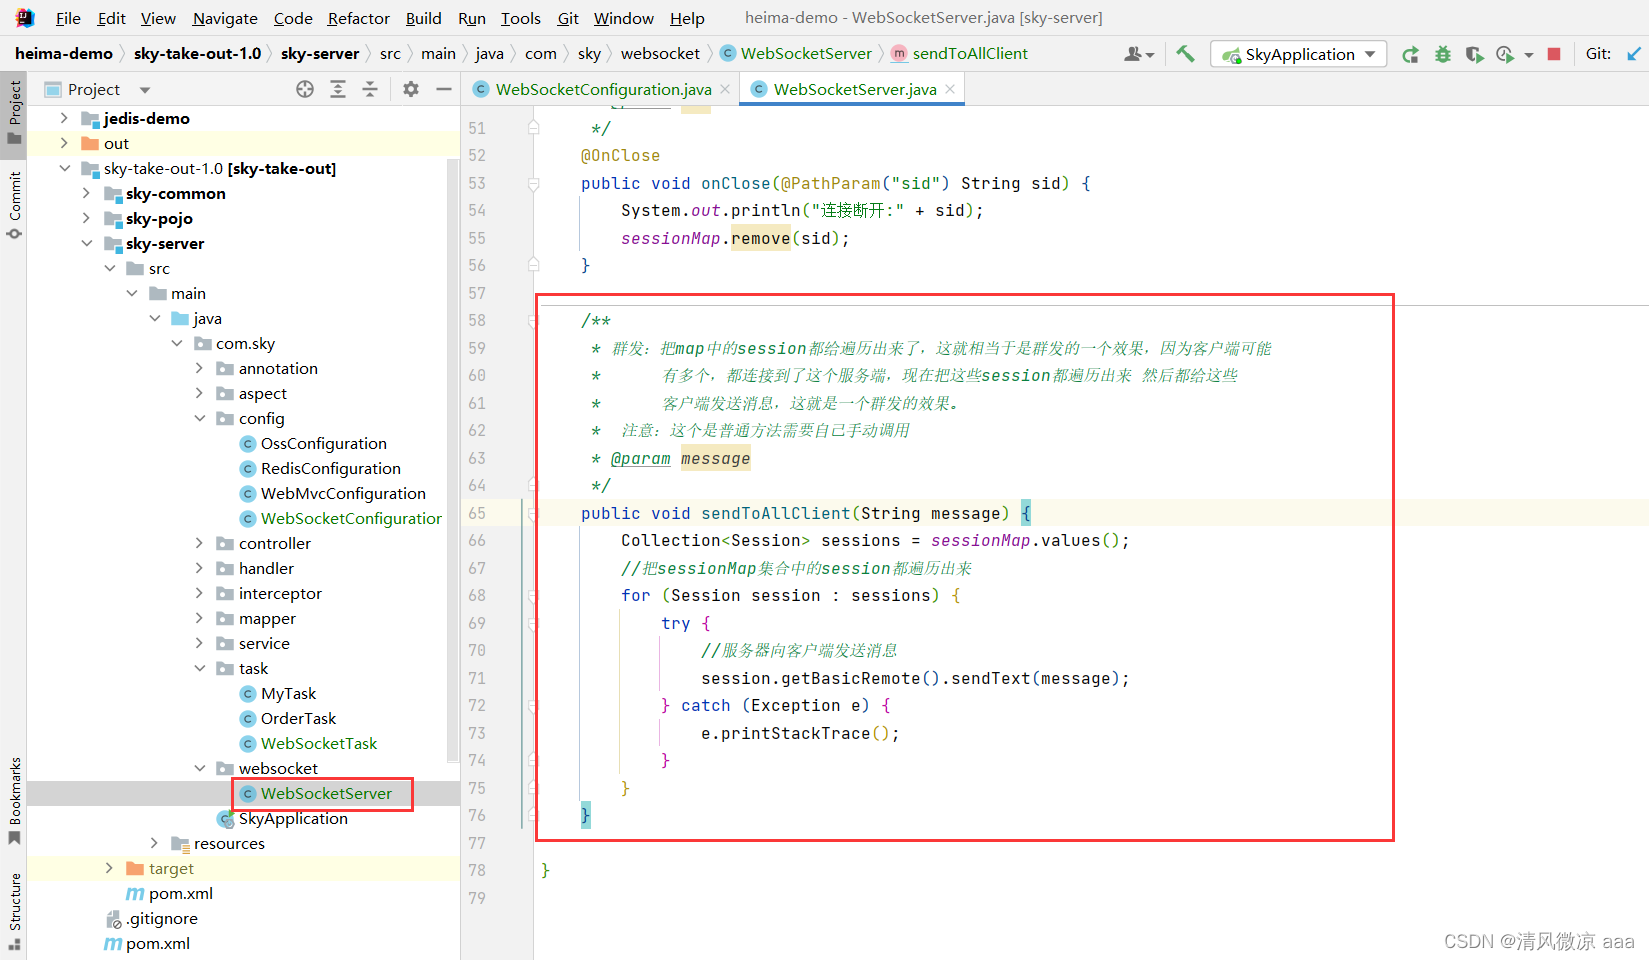The width and height of the screenshot is (1649, 960).
Task: Open sky-server pom.xml file
Action: pos(180,893)
